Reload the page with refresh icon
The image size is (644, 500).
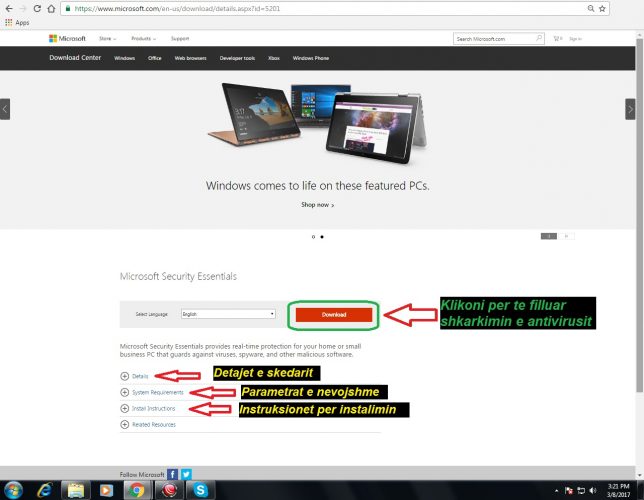tap(37, 8)
